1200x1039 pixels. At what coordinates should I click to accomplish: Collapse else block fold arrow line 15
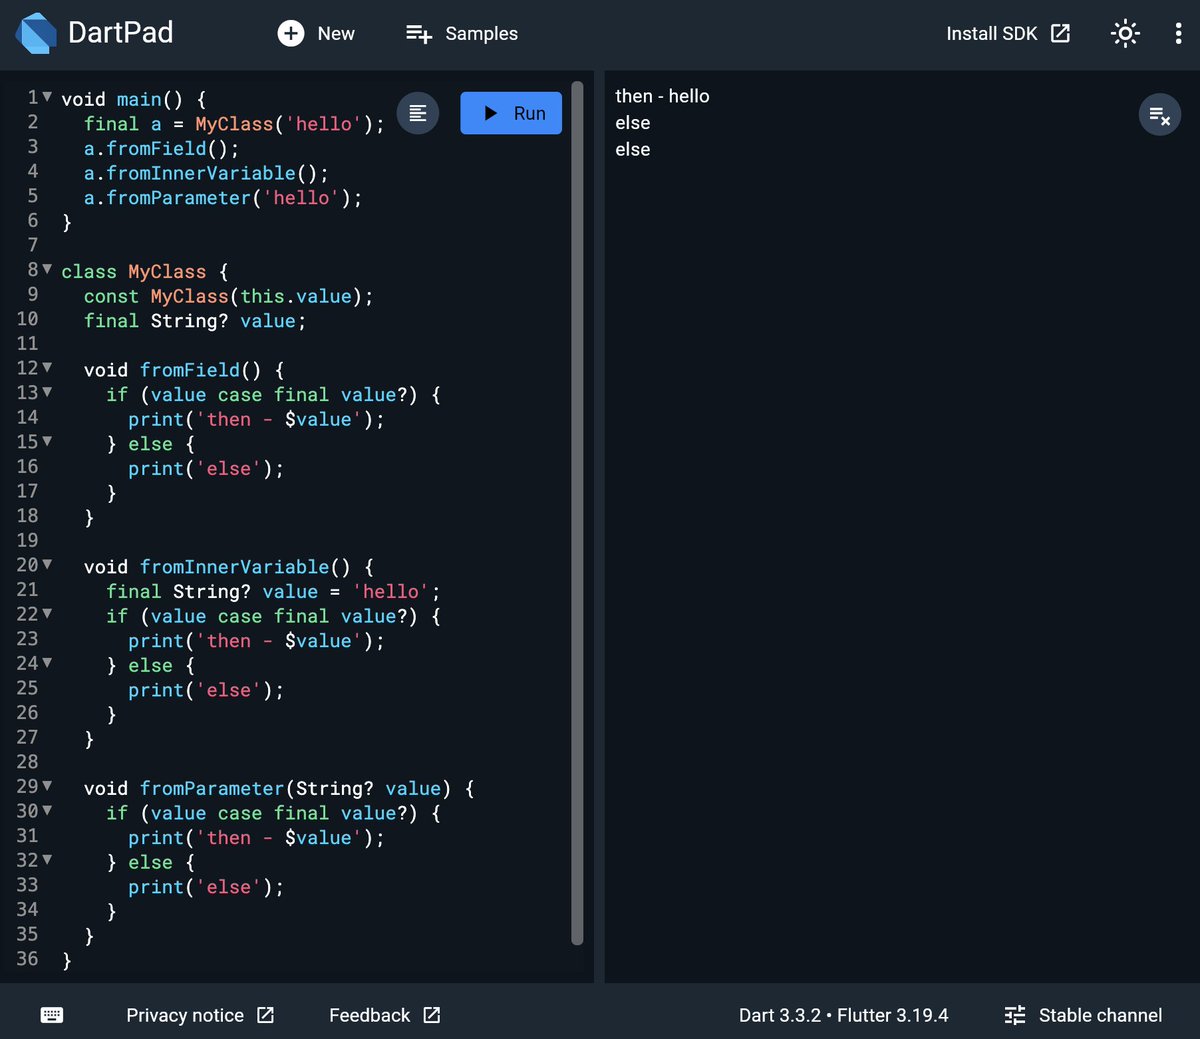tap(47, 441)
